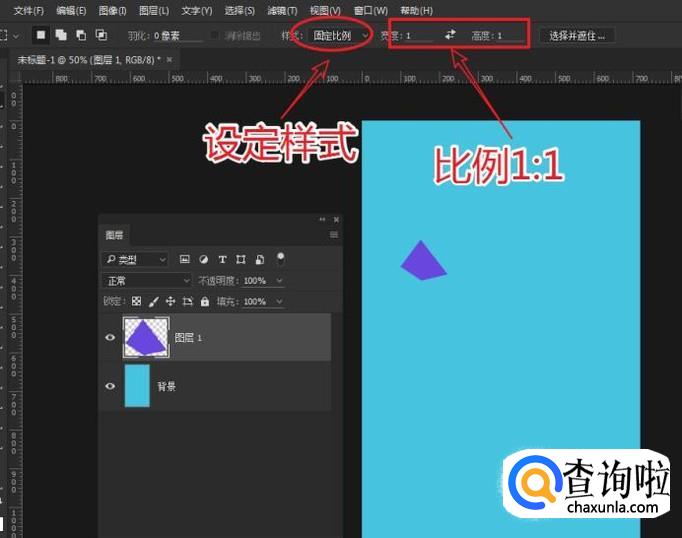Hide 图层 1 layer with eye icon
This screenshot has width=682, height=538.
pyautogui.click(x=110, y=338)
